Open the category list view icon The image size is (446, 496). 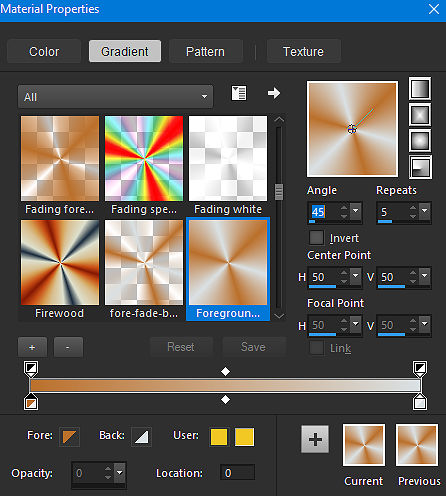click(239, 93)
